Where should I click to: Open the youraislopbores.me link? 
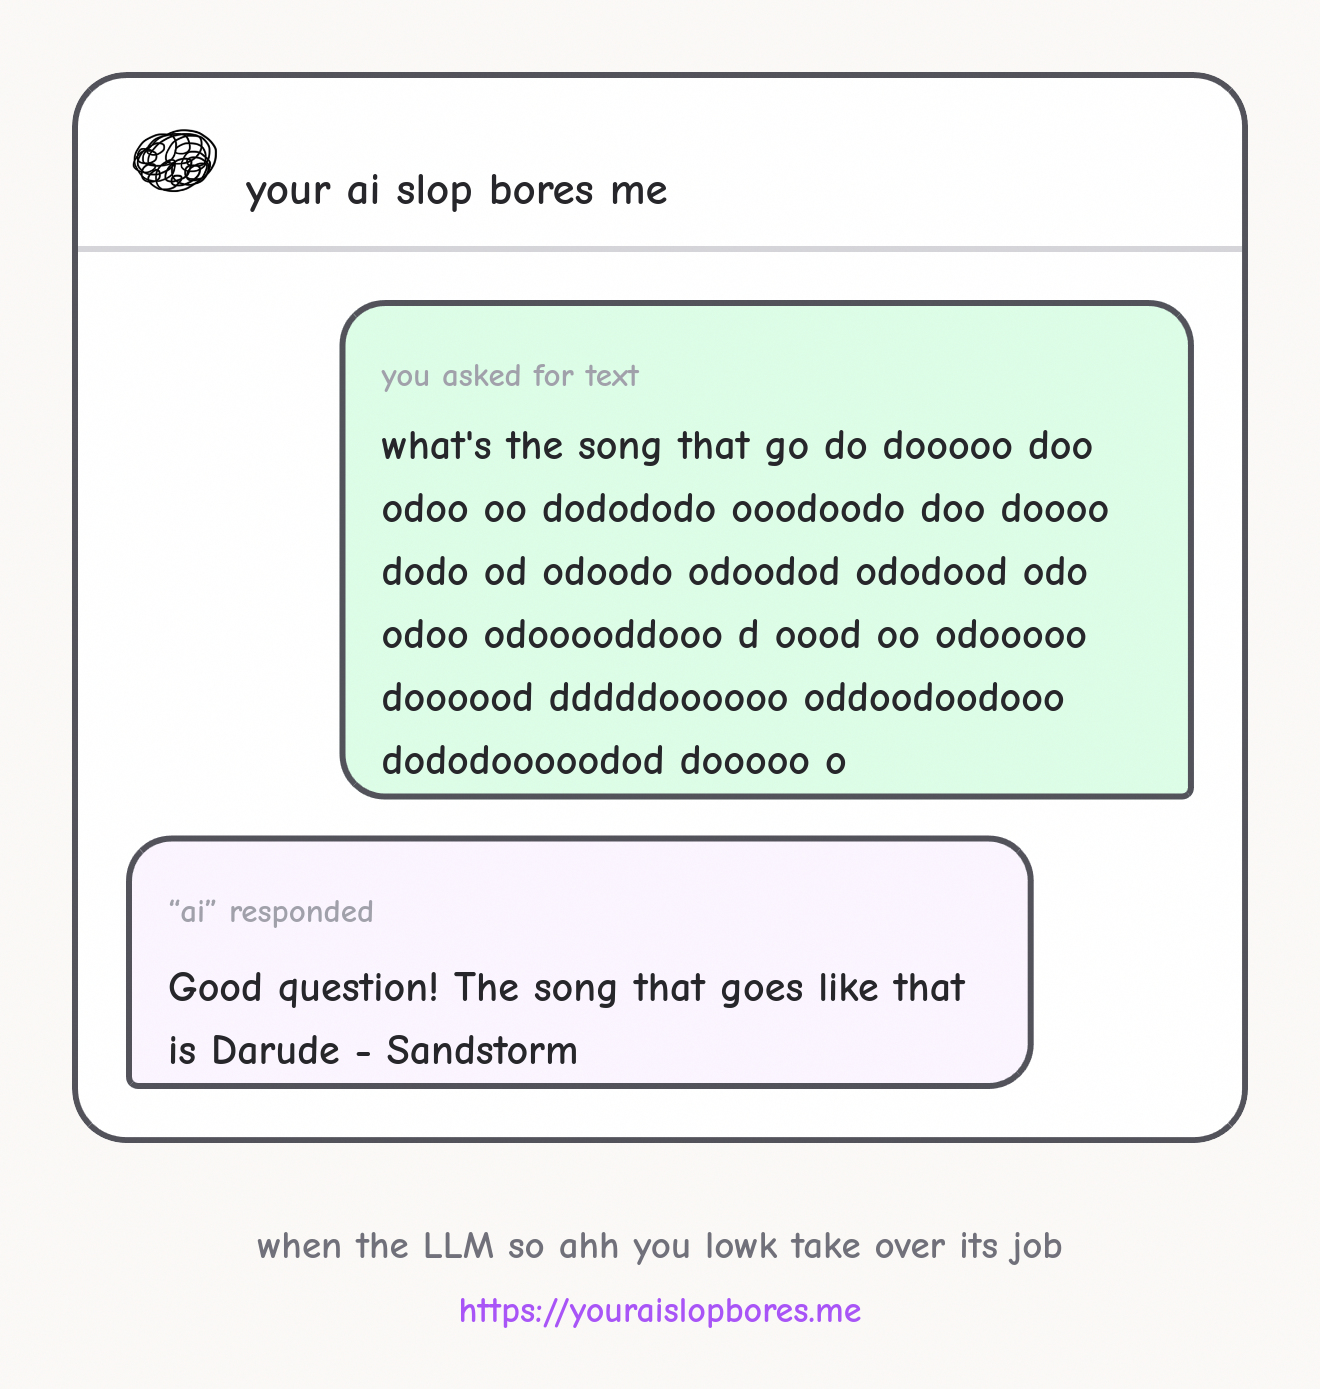point(660,1310)
